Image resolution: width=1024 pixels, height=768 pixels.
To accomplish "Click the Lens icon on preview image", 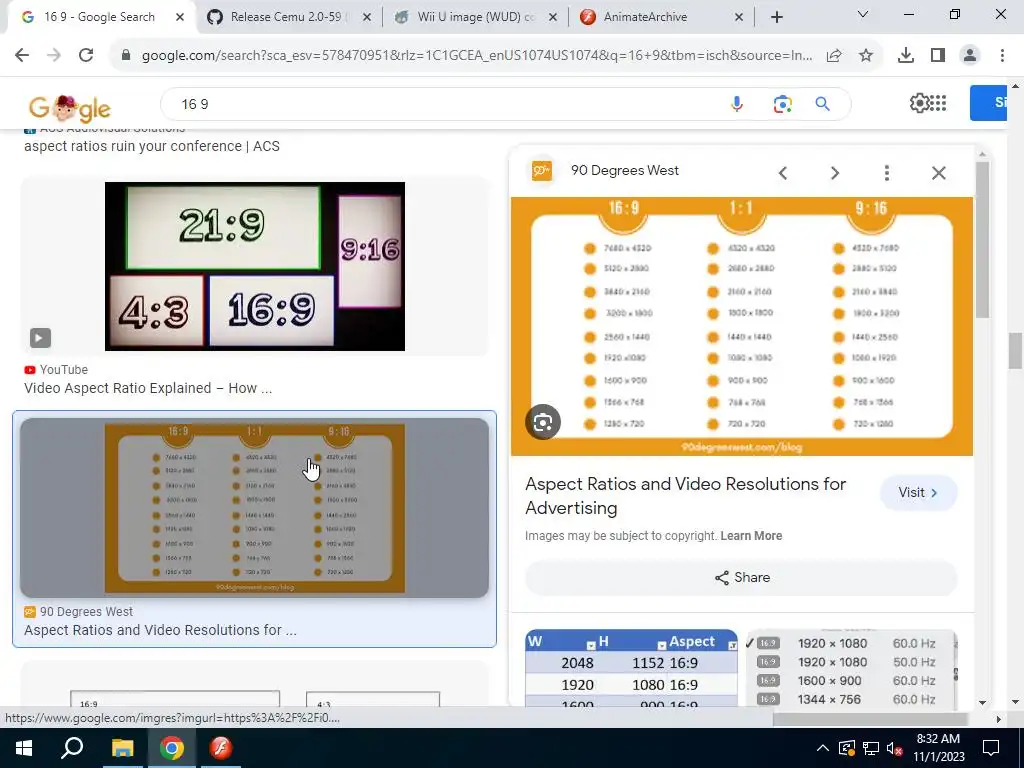I will [x=543, y=423].
